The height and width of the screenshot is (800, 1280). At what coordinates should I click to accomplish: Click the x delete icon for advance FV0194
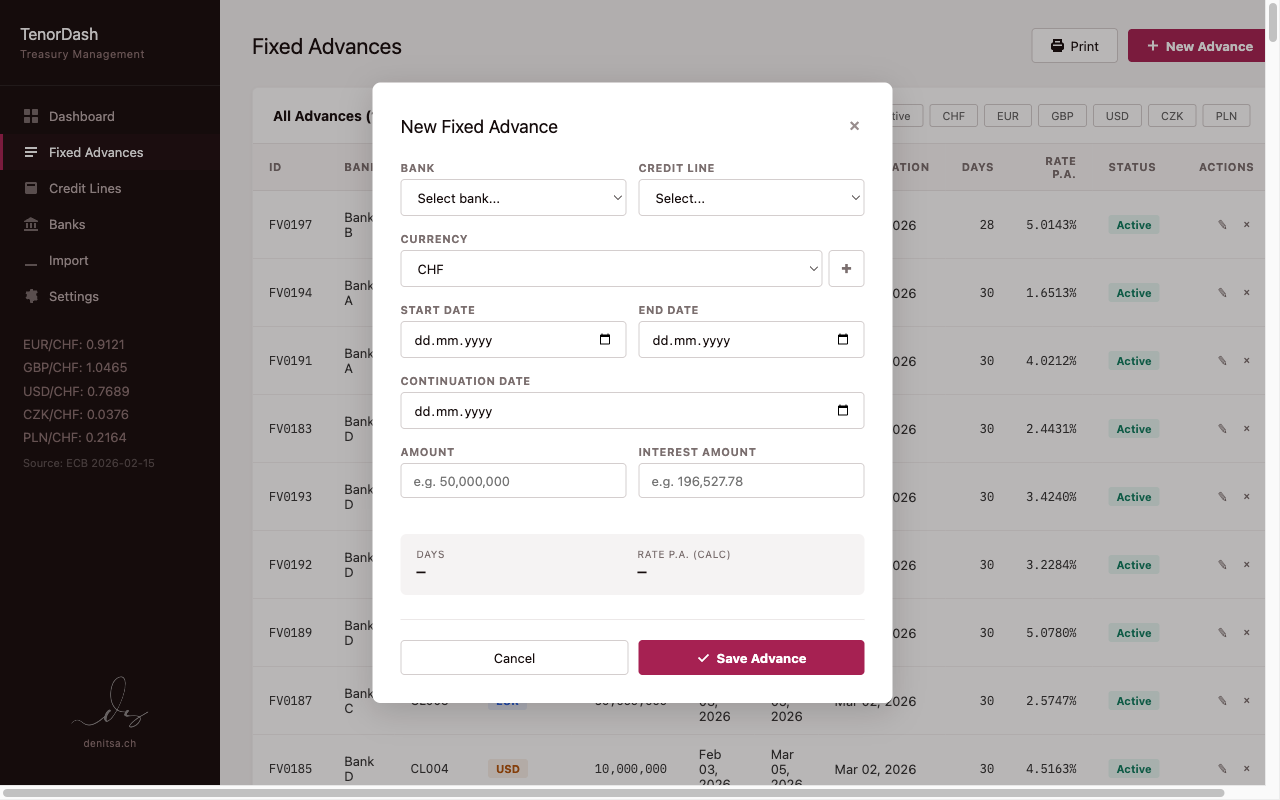click(x=1246, y=292)
